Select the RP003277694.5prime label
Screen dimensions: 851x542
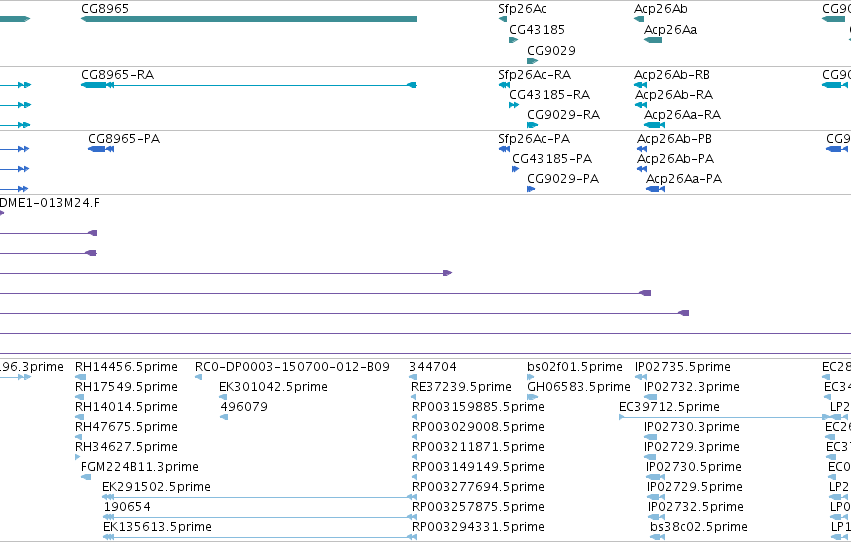point(478,487)
